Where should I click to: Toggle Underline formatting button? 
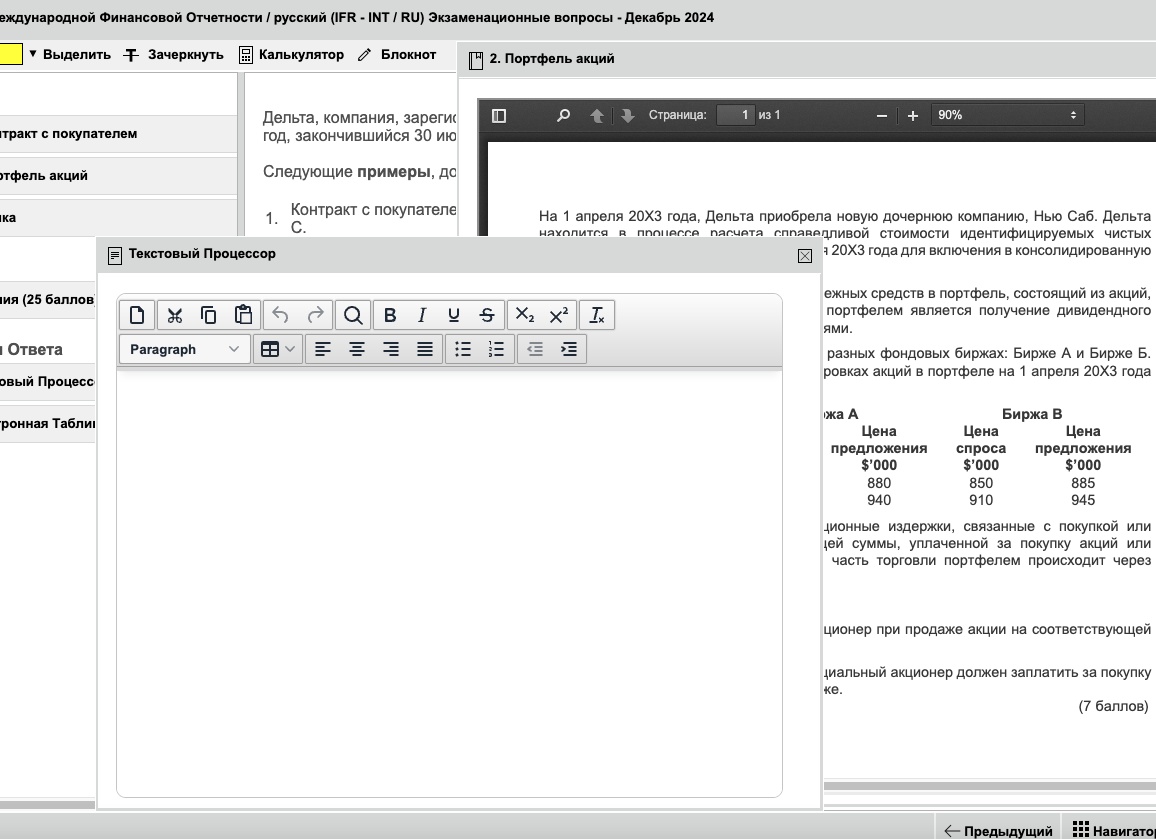coord(454,316)
